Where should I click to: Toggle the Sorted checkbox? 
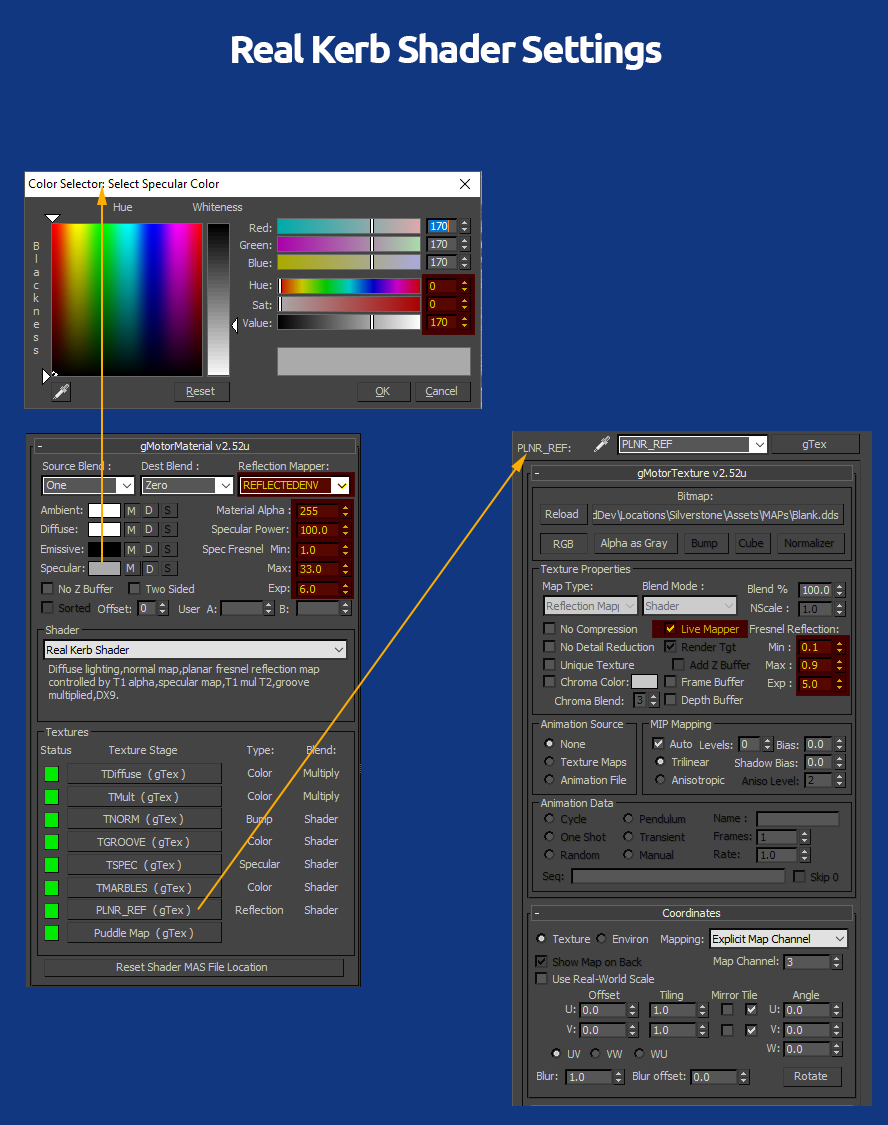47,608
